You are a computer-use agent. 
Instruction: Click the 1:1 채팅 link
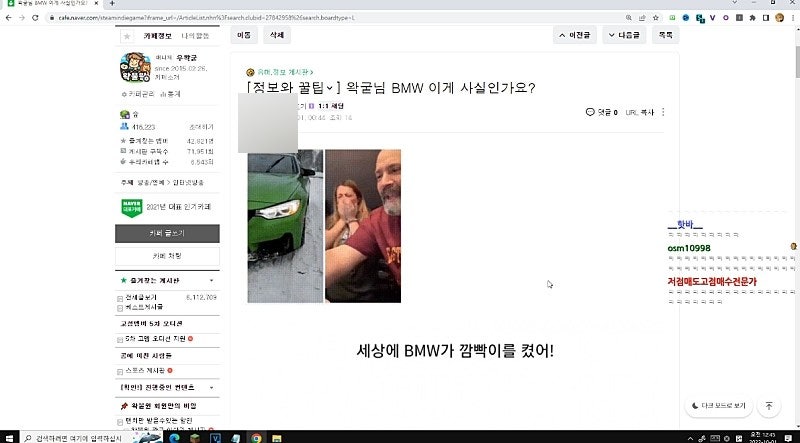pos(331,106)
